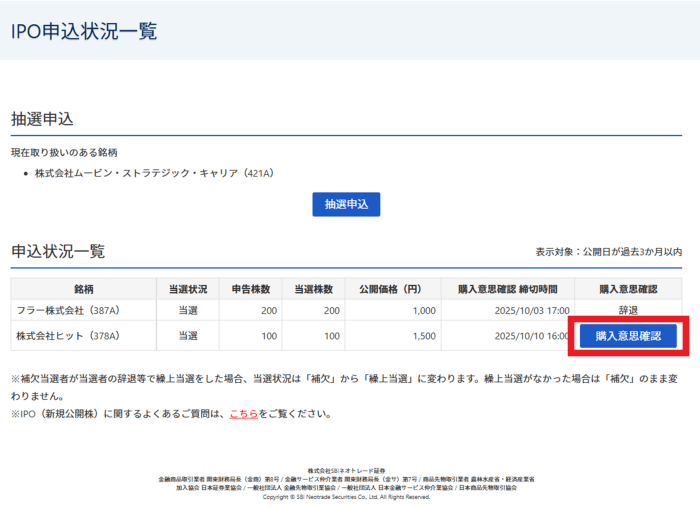Select the 株式会社ヒット（378A） row name
This screenshot has height=508, width=700.
pyautogui.click(x=68, y=336)
